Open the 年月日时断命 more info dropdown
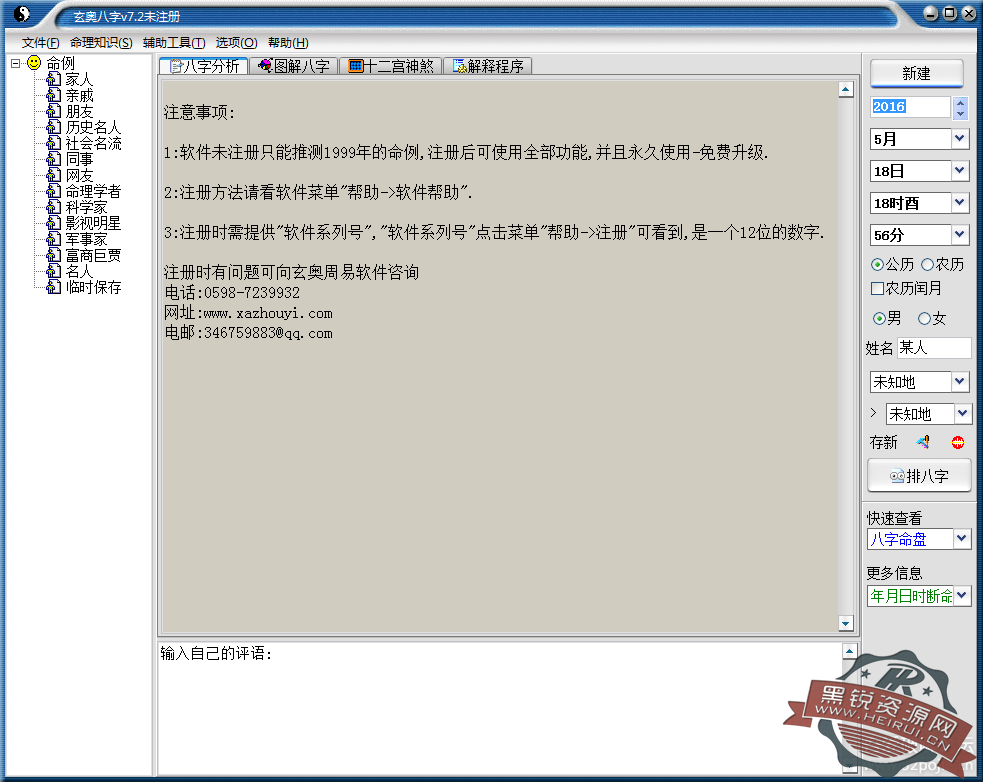This screenshot has height=782, width=983. pyautogui.click(x=962, y=596)
